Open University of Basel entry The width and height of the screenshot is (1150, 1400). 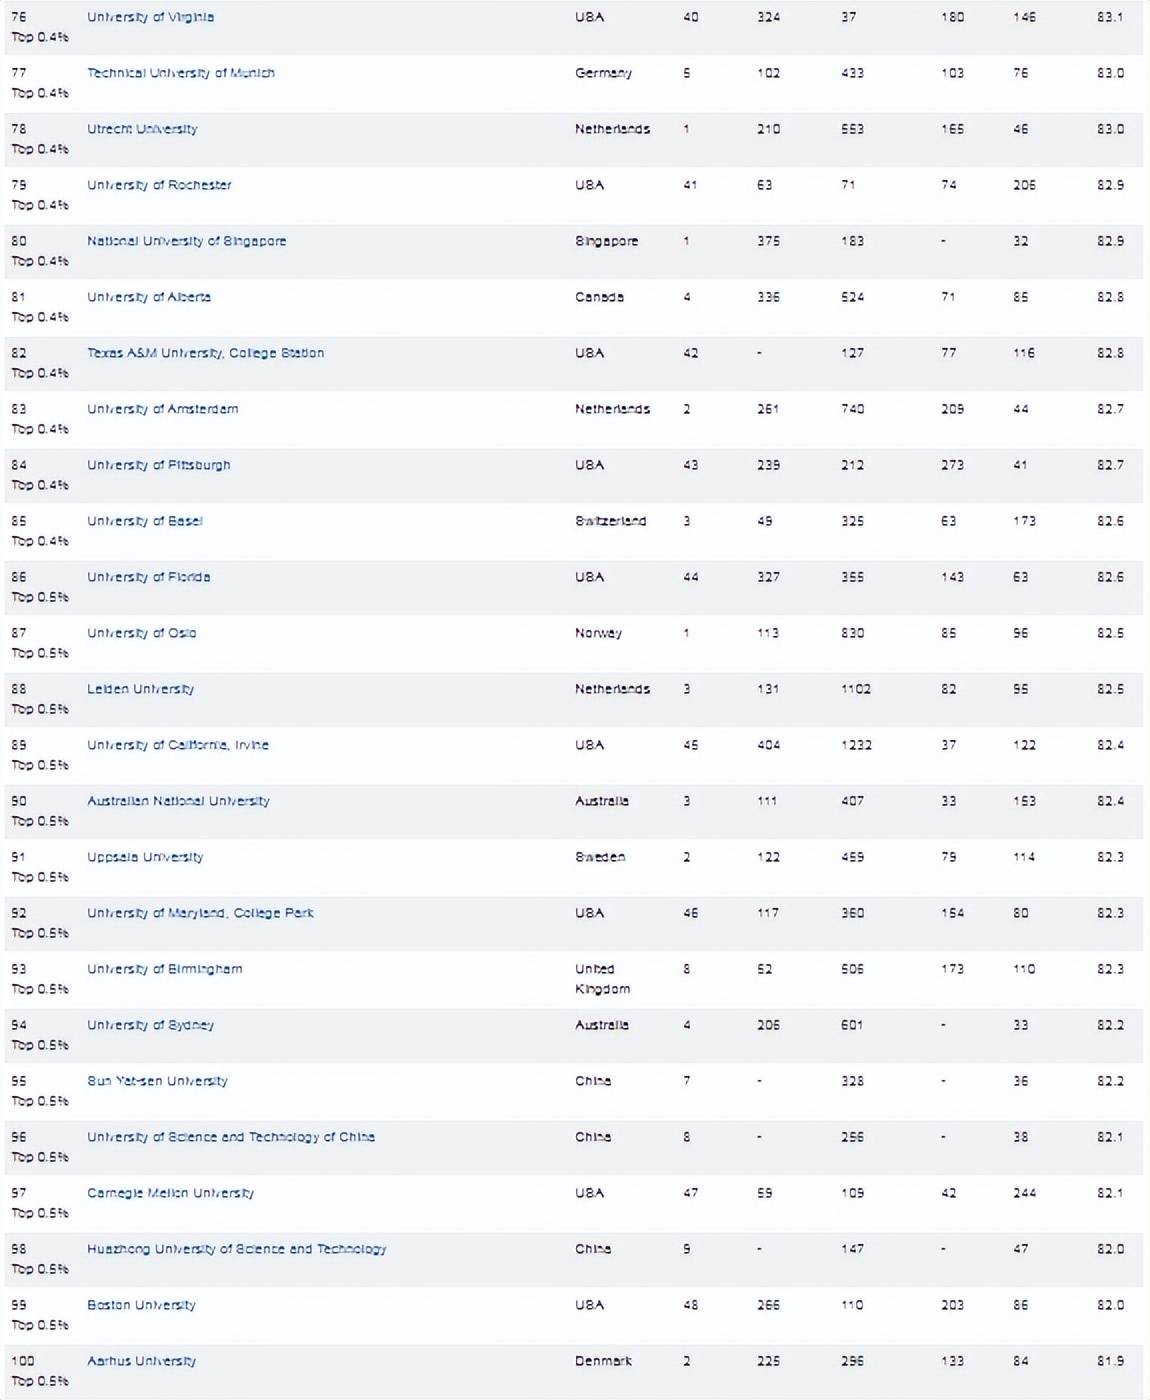coord(144,521)
